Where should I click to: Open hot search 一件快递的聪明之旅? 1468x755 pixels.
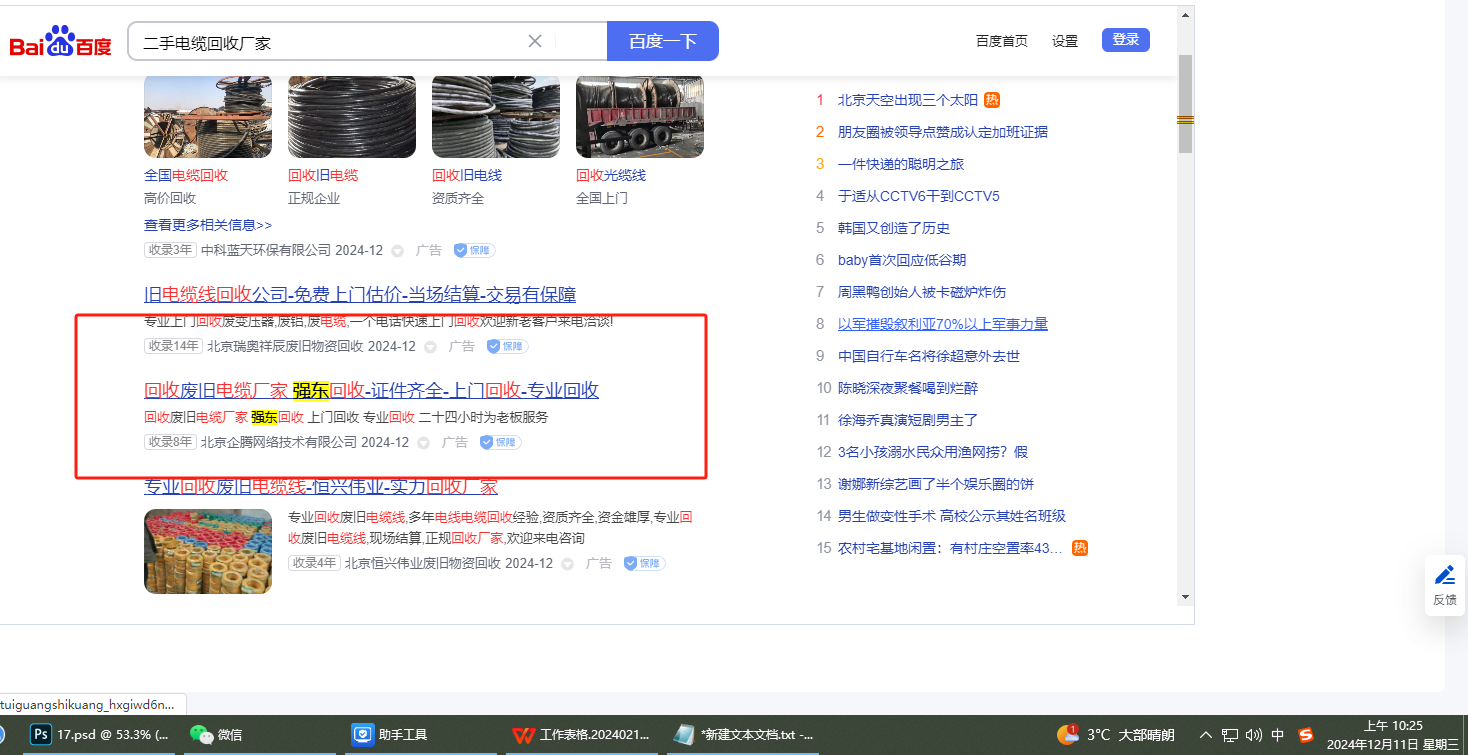click(901, 164)
